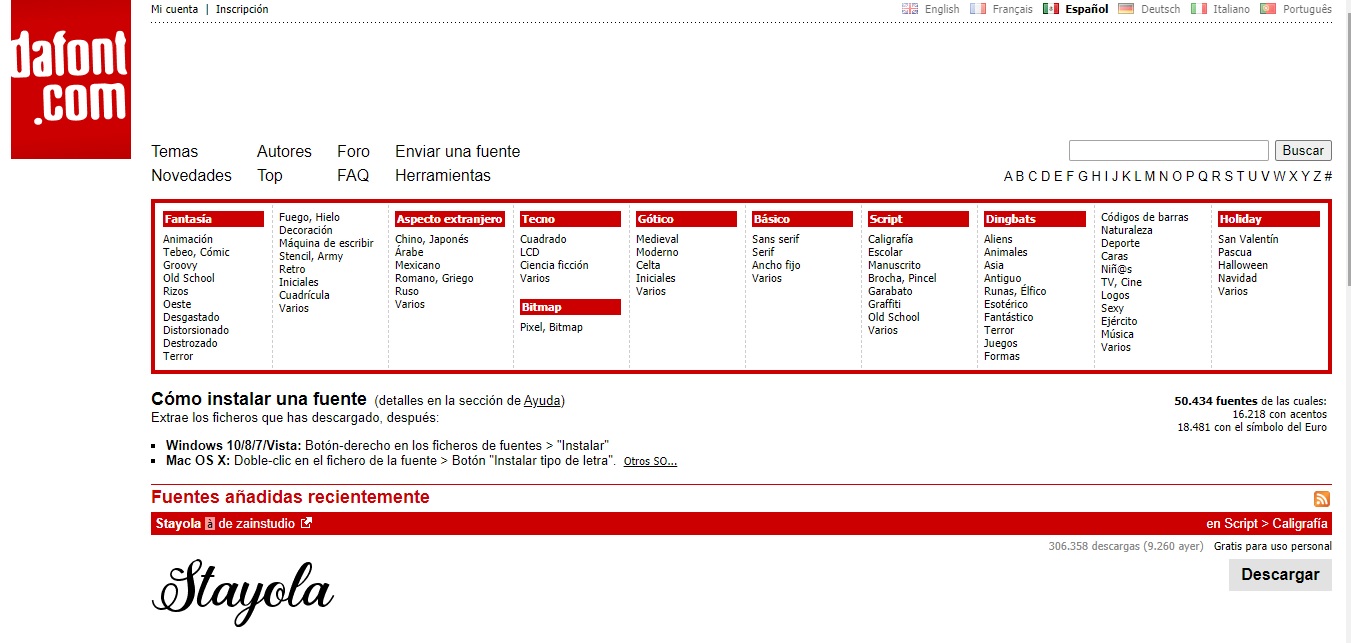The width and height of the screenshot is (1351, 643).
Task: Switch language to English
Action: 942,9
